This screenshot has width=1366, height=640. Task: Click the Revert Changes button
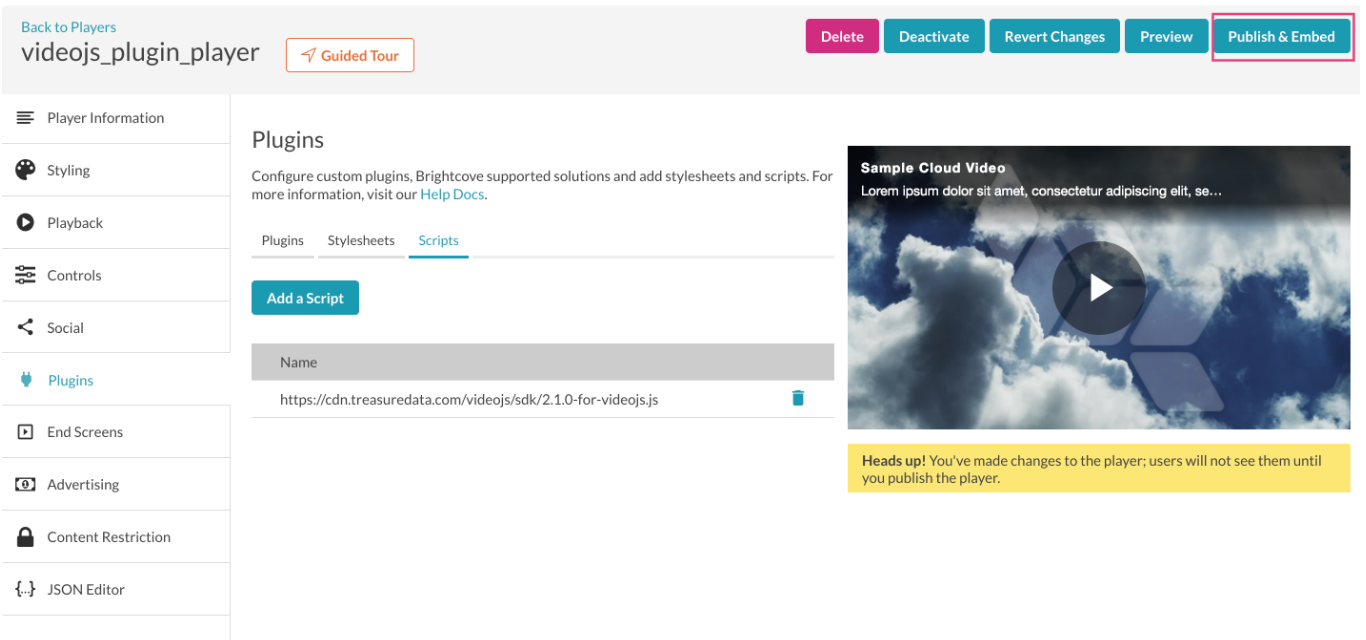1054,37
